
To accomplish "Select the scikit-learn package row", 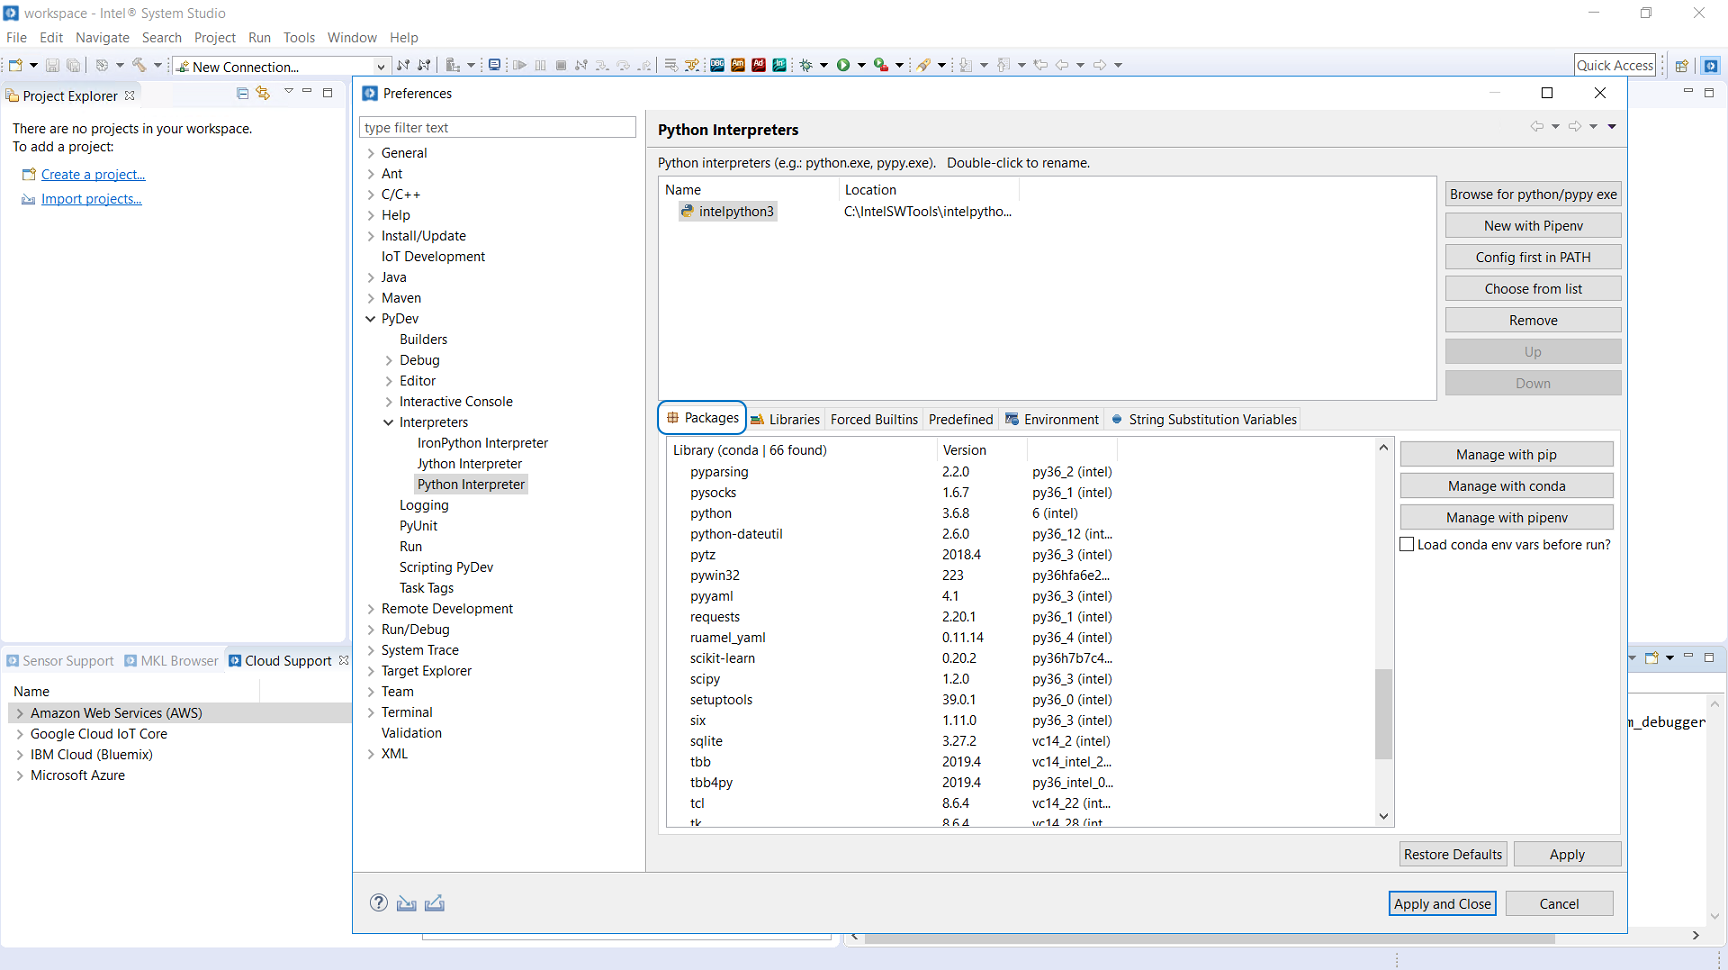I will click(x=722, y=658).
